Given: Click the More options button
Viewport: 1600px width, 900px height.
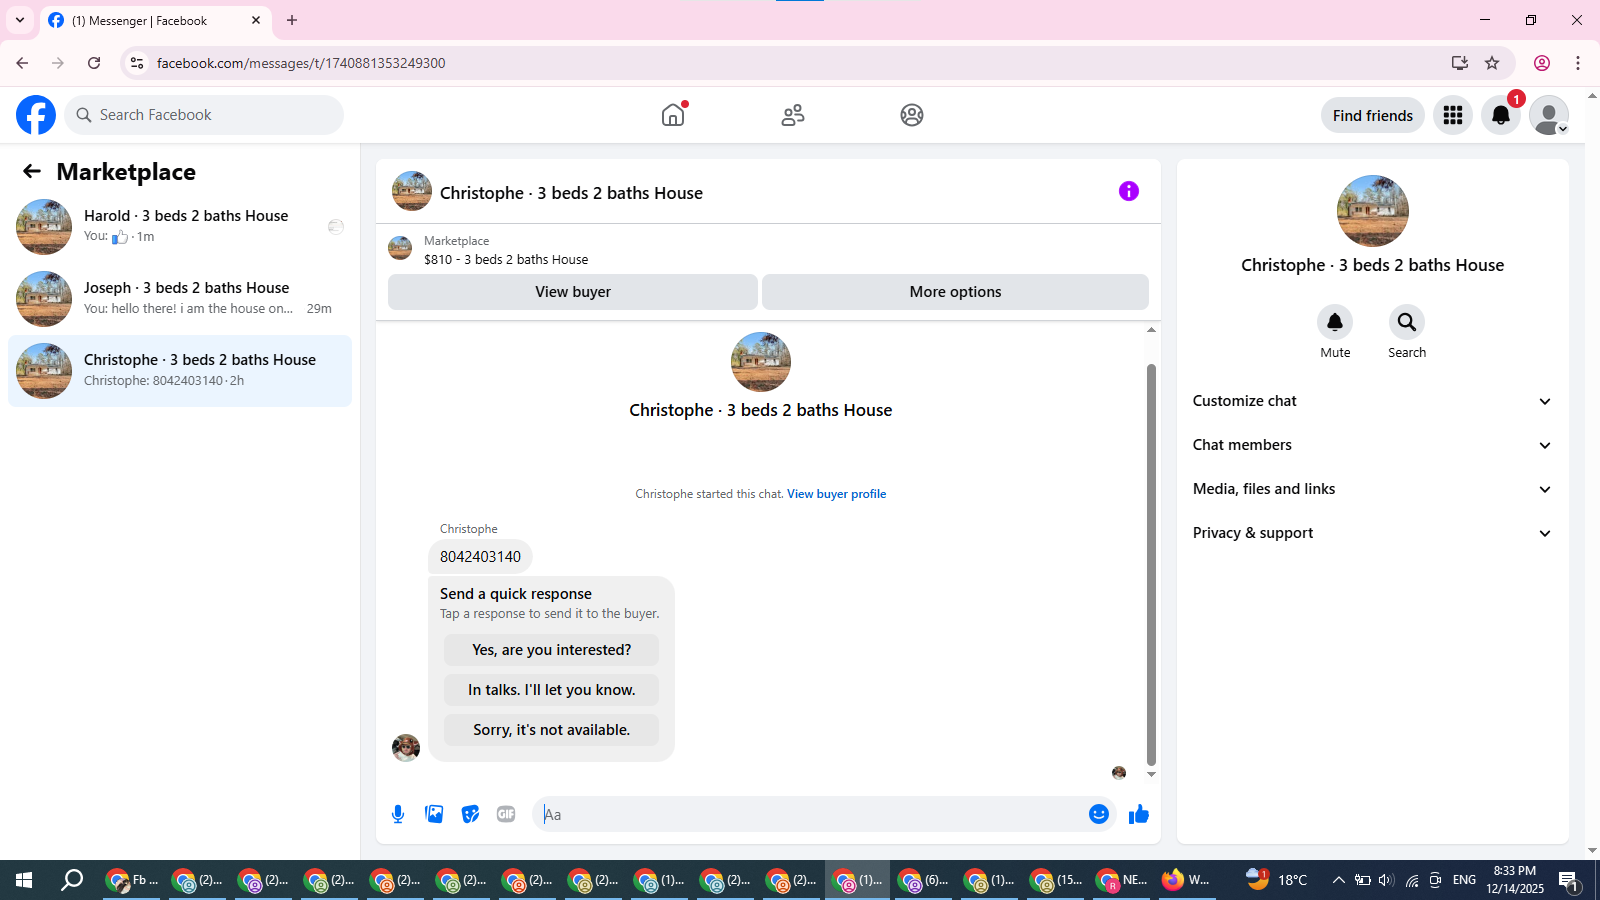Looking at the screenshot, I should tap(955, 292).
